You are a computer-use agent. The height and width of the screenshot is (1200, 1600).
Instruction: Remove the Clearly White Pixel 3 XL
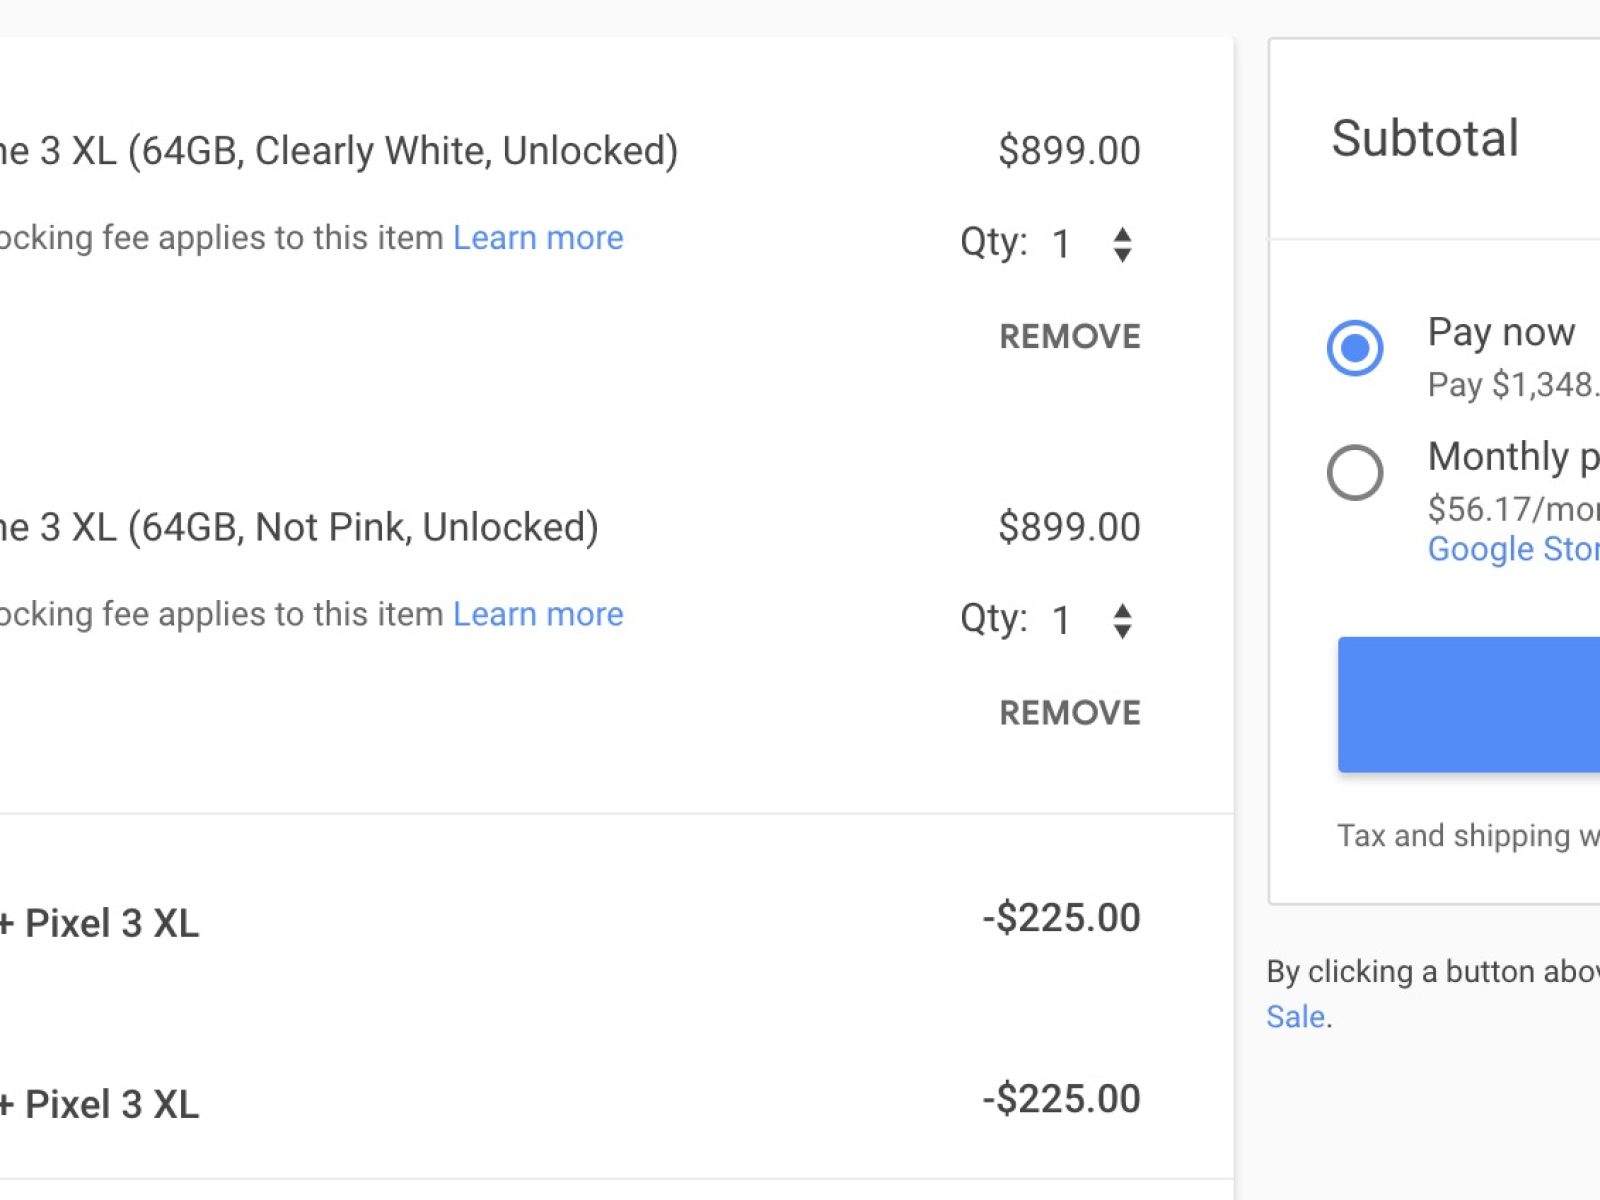1069,337
